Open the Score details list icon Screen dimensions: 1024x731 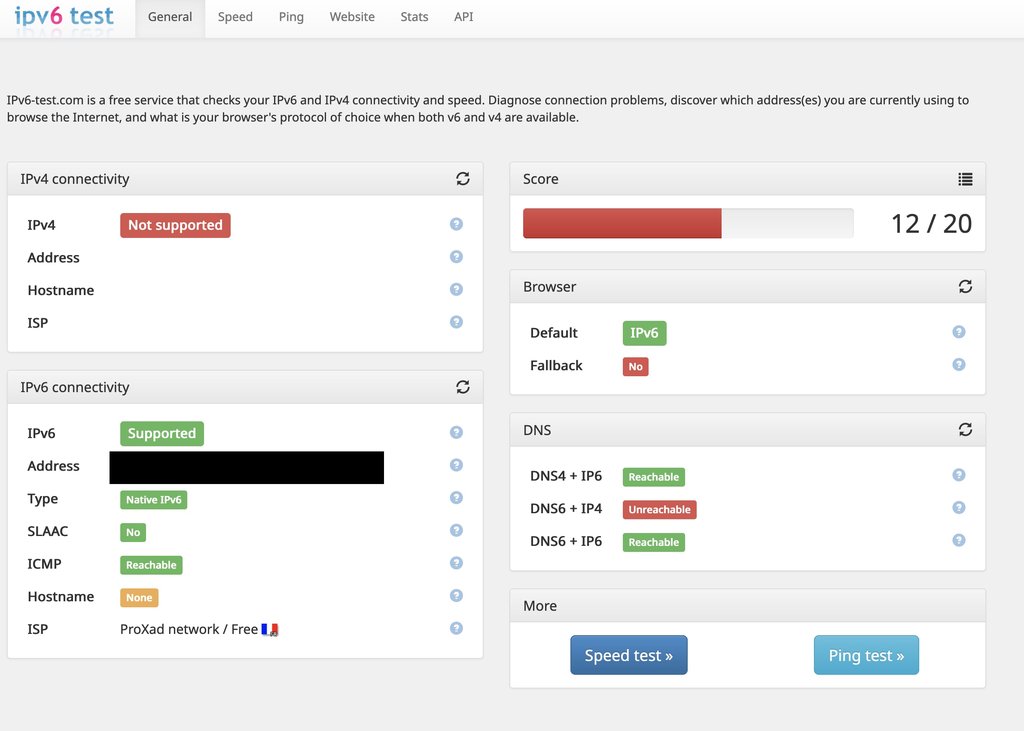tap(965, 179)
